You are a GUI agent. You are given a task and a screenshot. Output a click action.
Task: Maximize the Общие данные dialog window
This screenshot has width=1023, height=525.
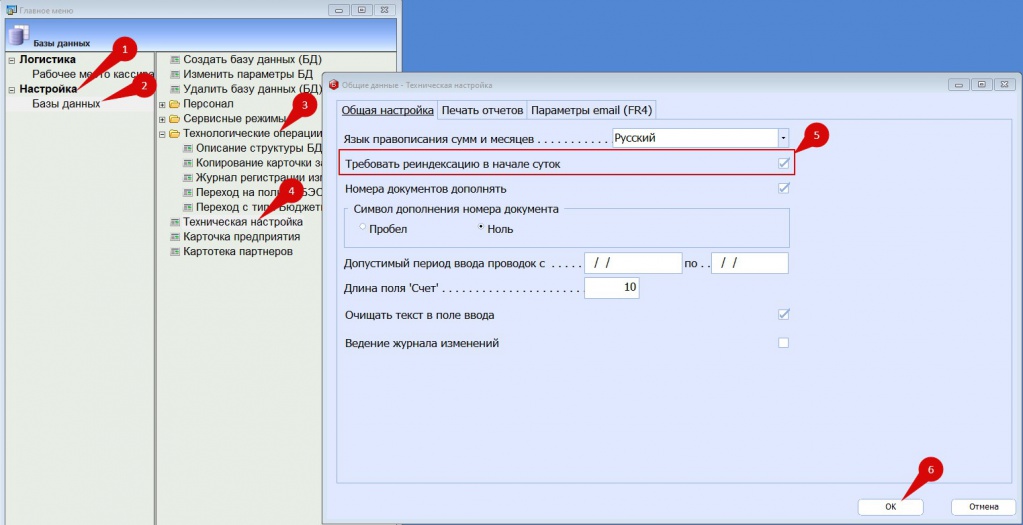tap(981, 85)
